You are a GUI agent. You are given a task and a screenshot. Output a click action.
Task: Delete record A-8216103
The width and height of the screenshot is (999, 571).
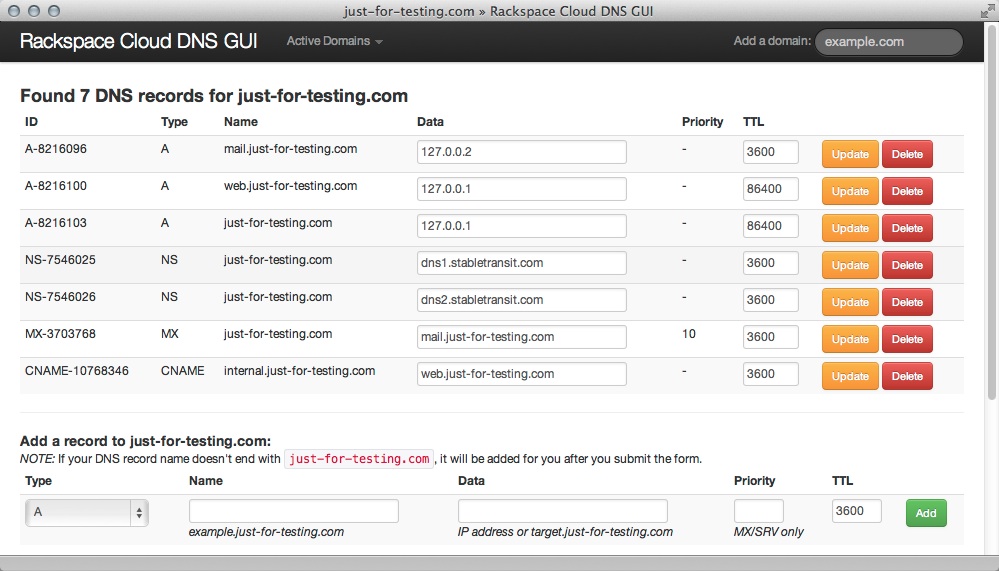tap(907, 228)
